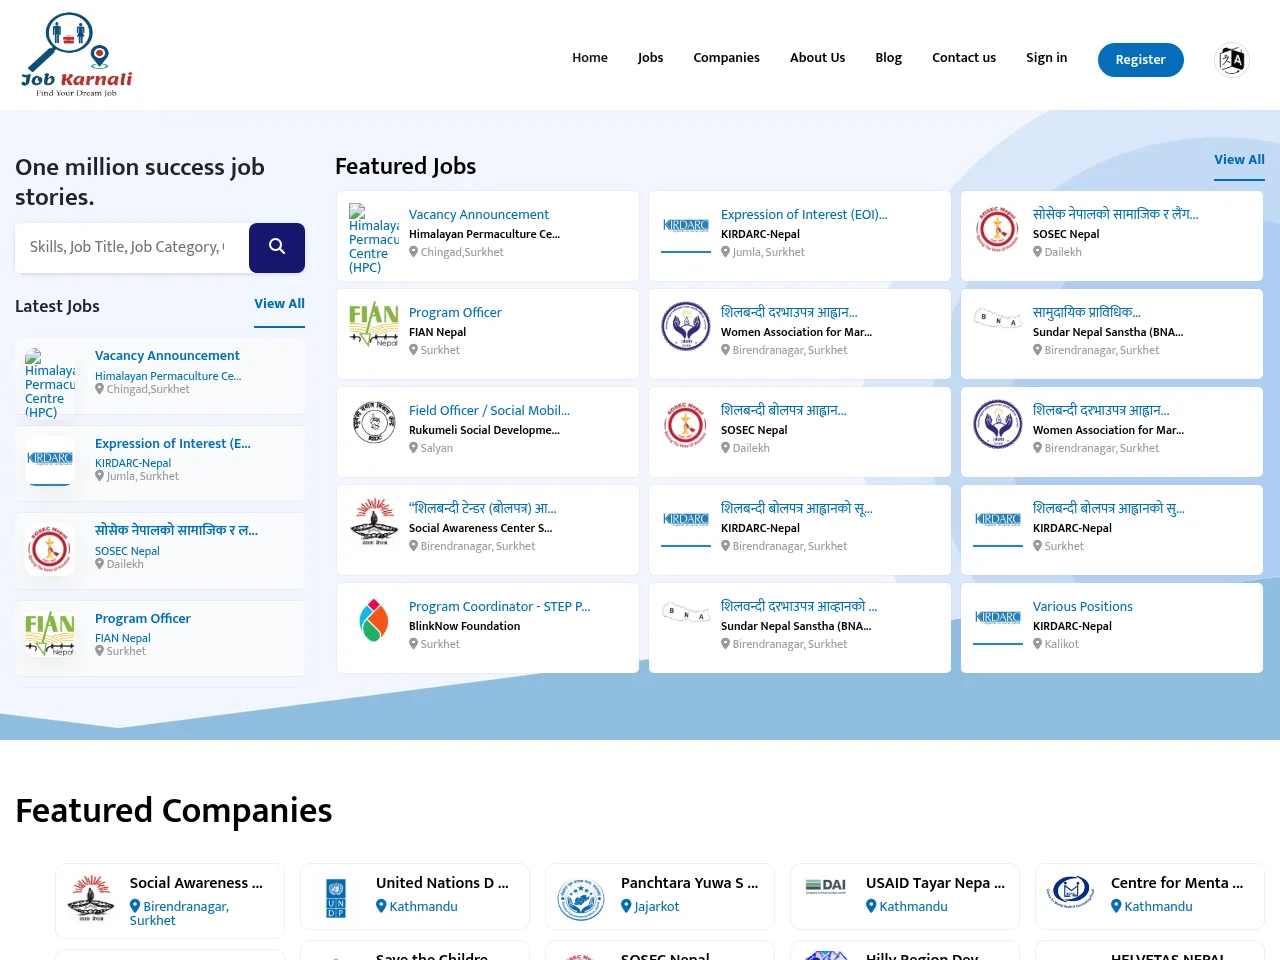Click Women Association logo in Jumla-row middle column
The image size is (1280, 960).
686,325
